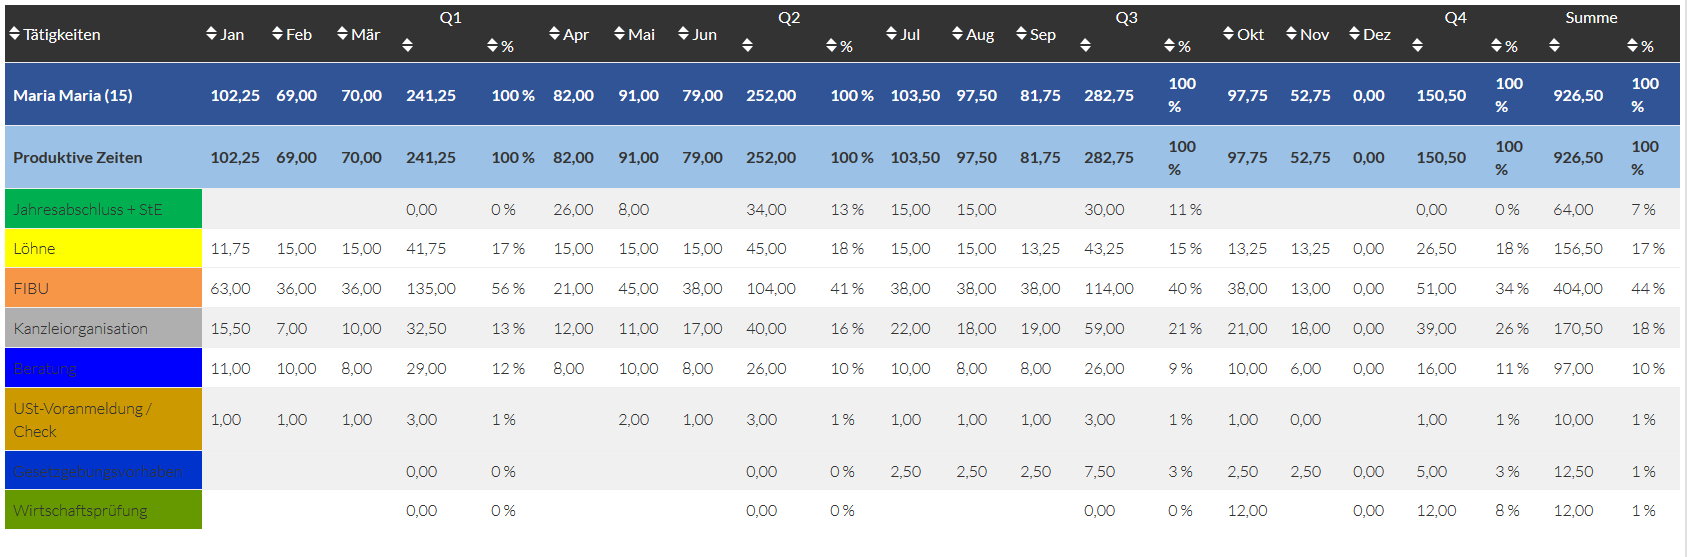Click Gesetzgebungsvorhaben total value 12,50
The image size is (1687, 557).
tap(1573, 471)
